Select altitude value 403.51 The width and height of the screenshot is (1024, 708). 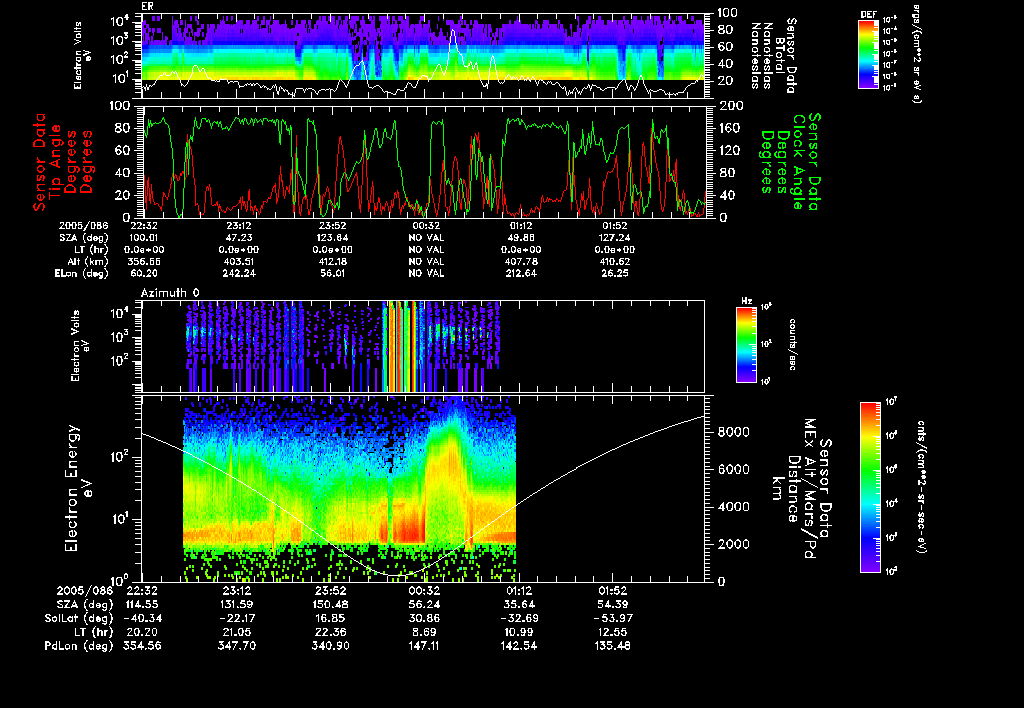point(238,261)
